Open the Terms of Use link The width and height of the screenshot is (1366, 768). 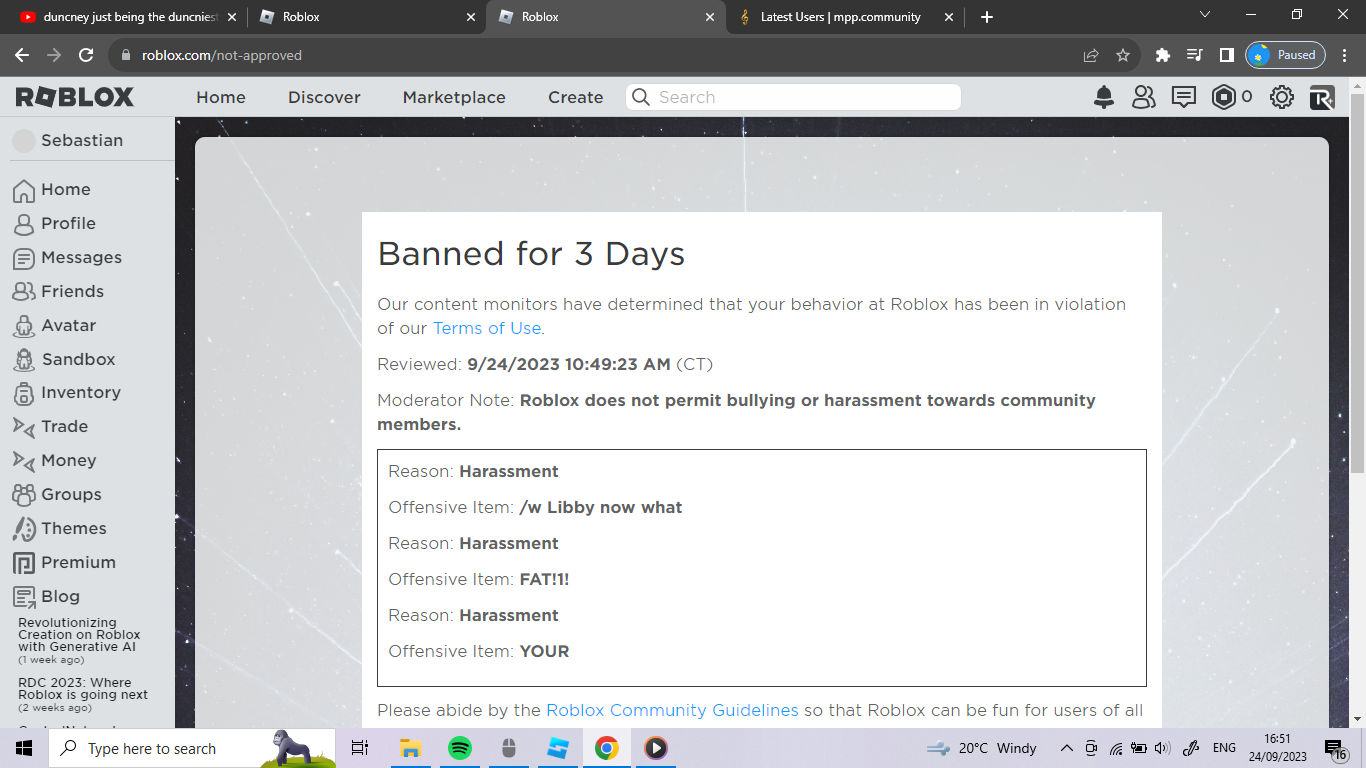point(487,328)
